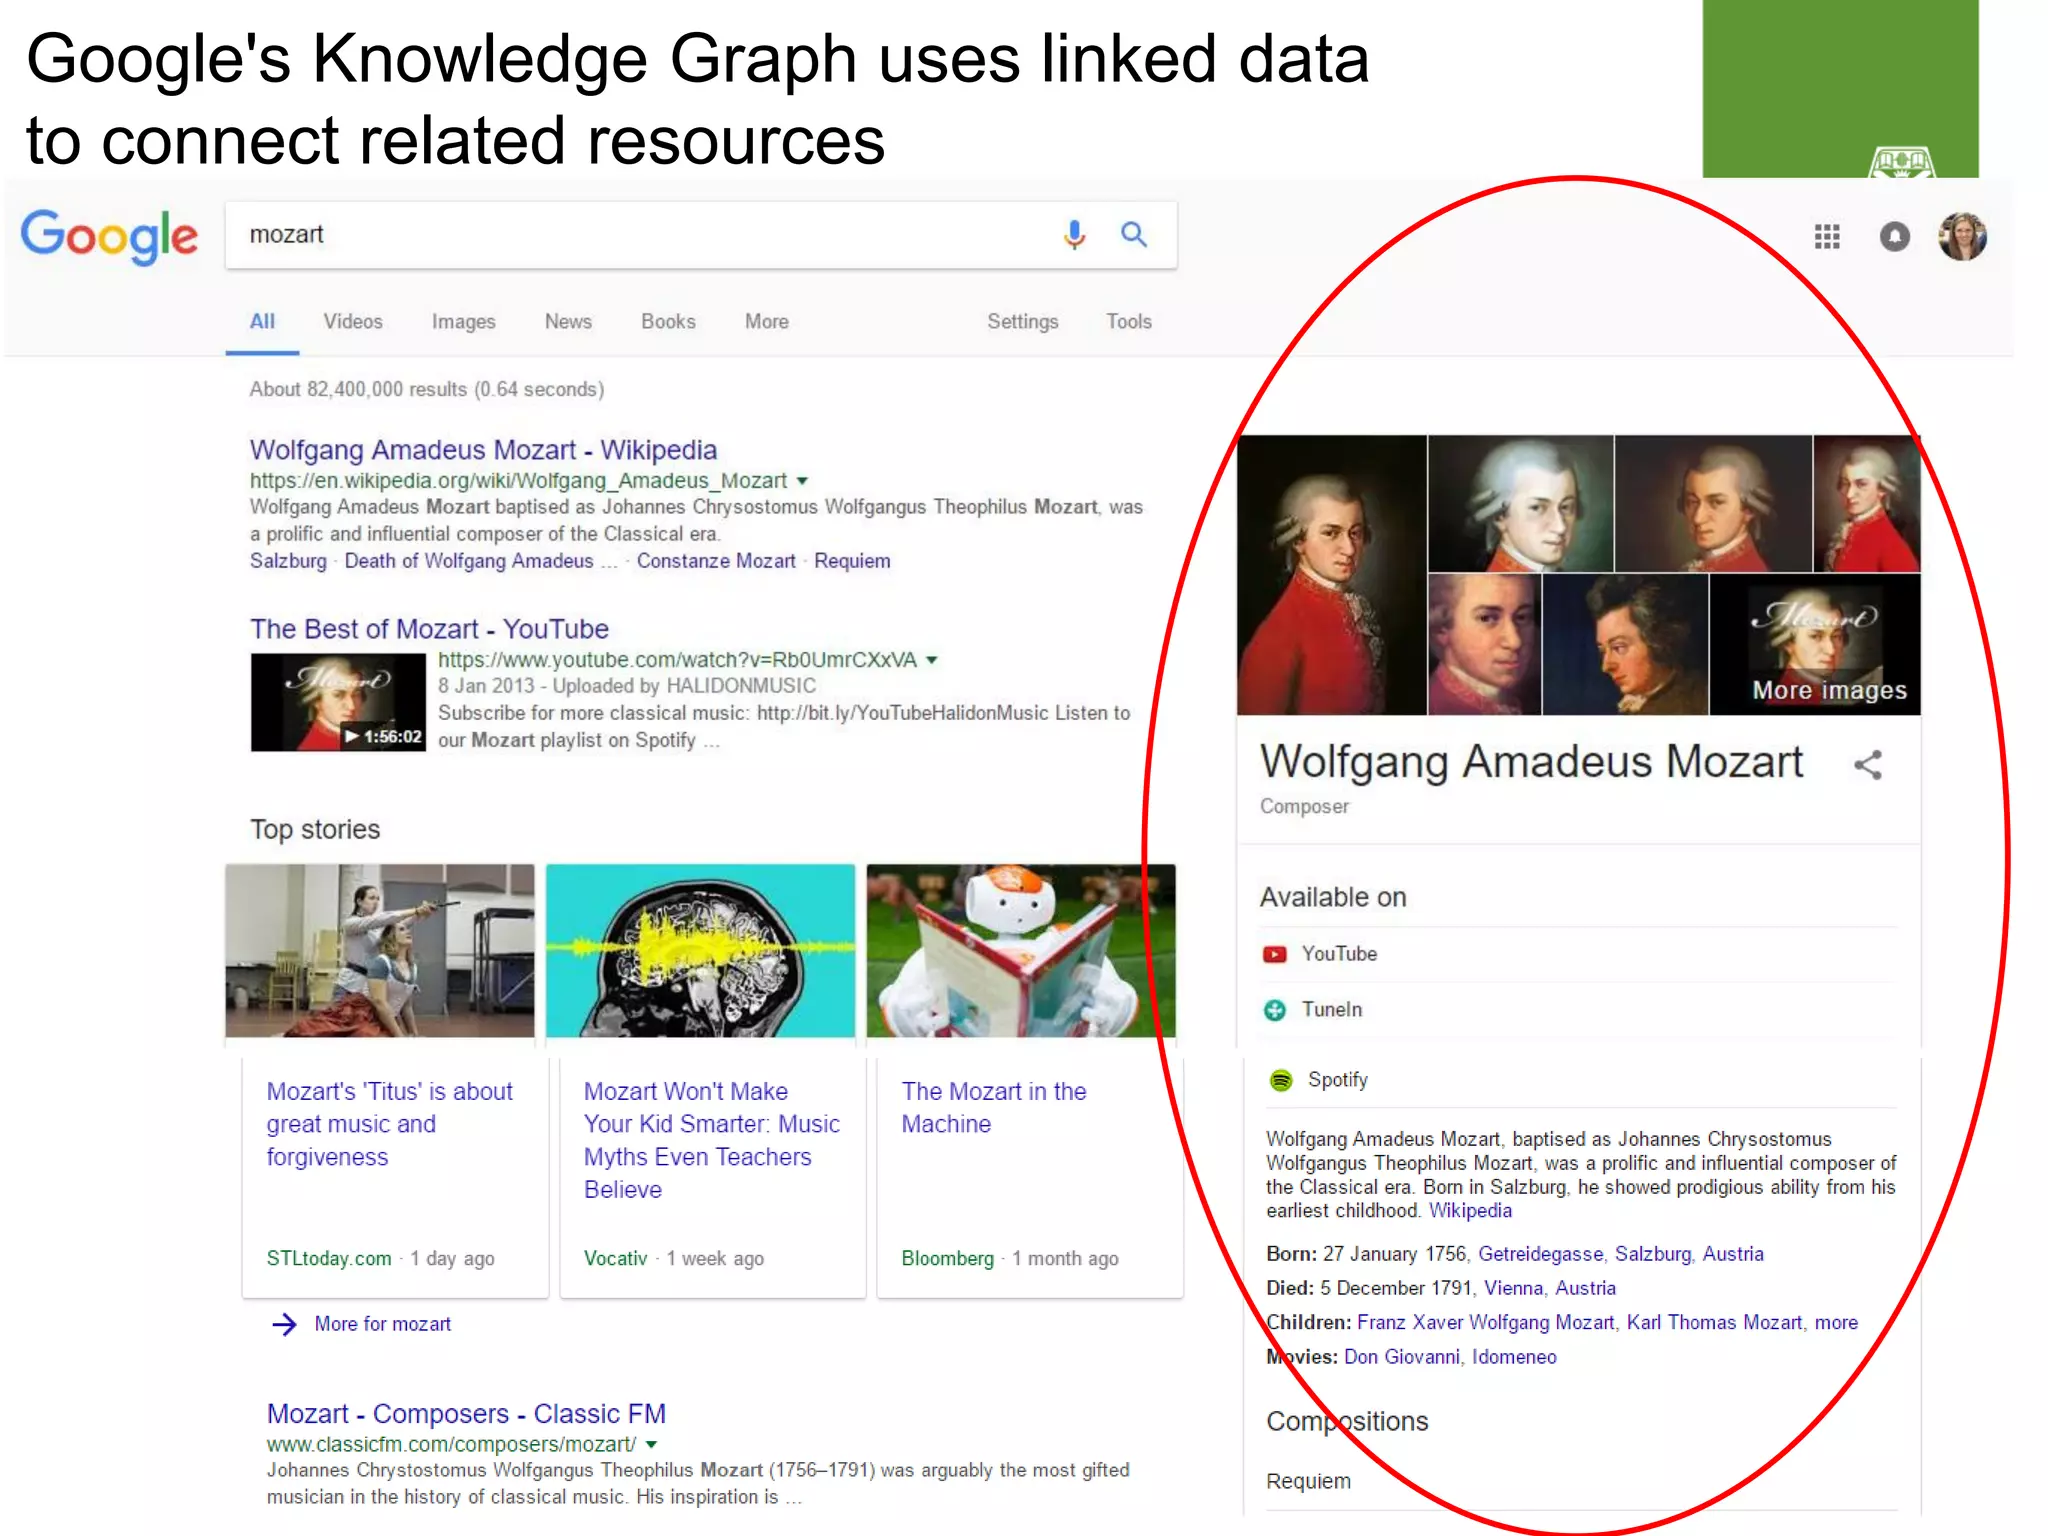Click Salzburg in the Born field
This screenshot has width=2048, height=1536.
coord(1652,1254)
